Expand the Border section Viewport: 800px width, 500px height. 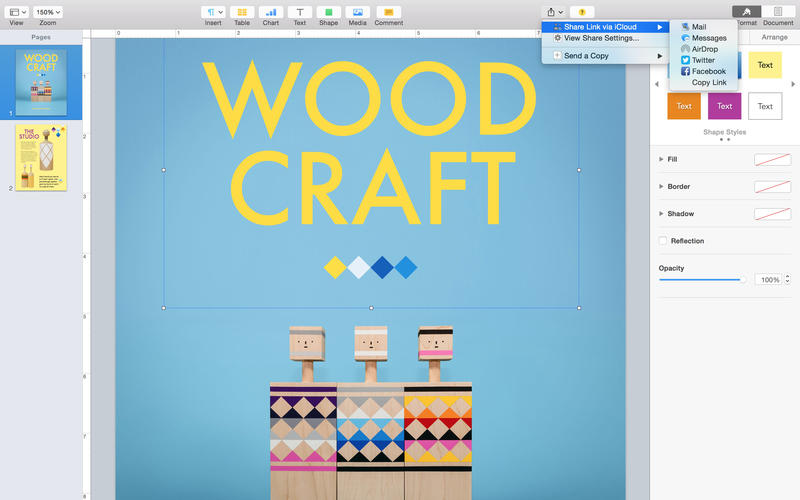click(x=661, y=186)
